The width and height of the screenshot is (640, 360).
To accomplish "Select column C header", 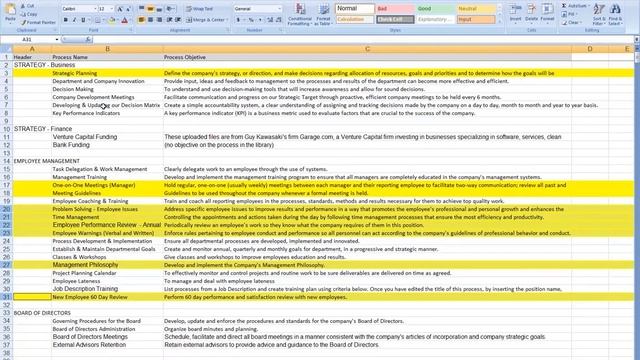I will tap(367, 49).
